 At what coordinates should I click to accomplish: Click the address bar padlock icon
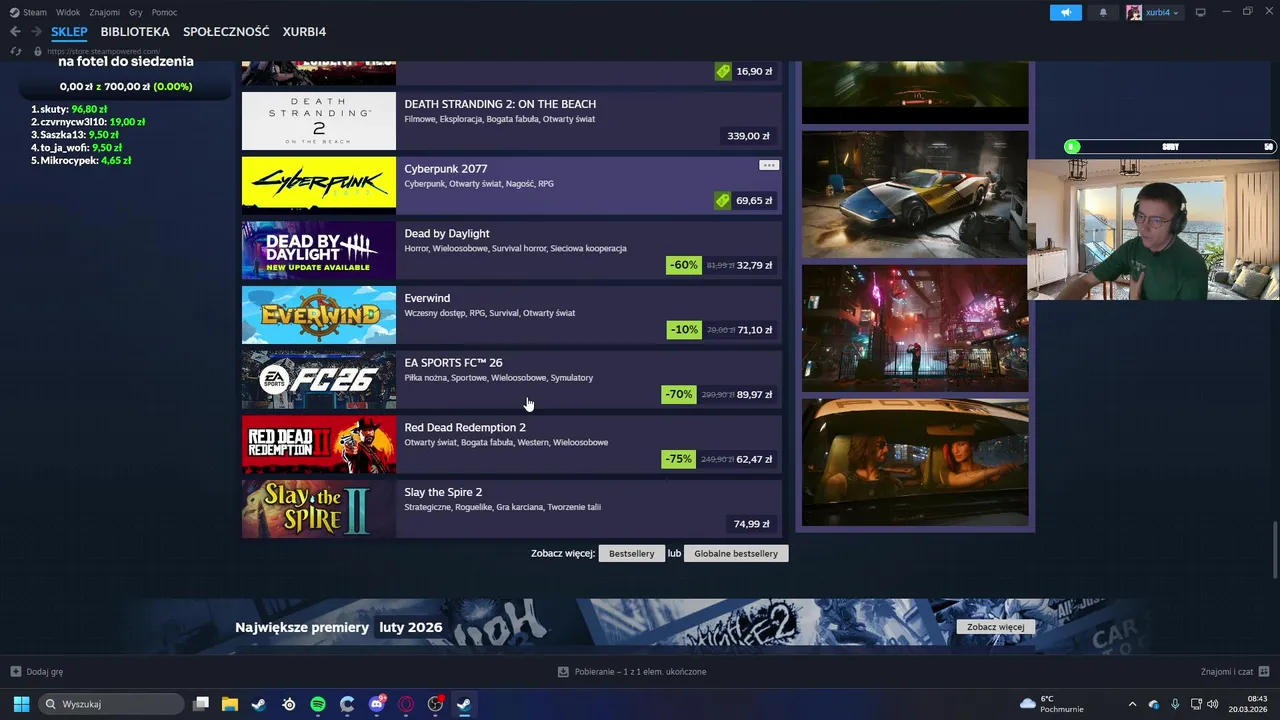(x=38, y=51)
